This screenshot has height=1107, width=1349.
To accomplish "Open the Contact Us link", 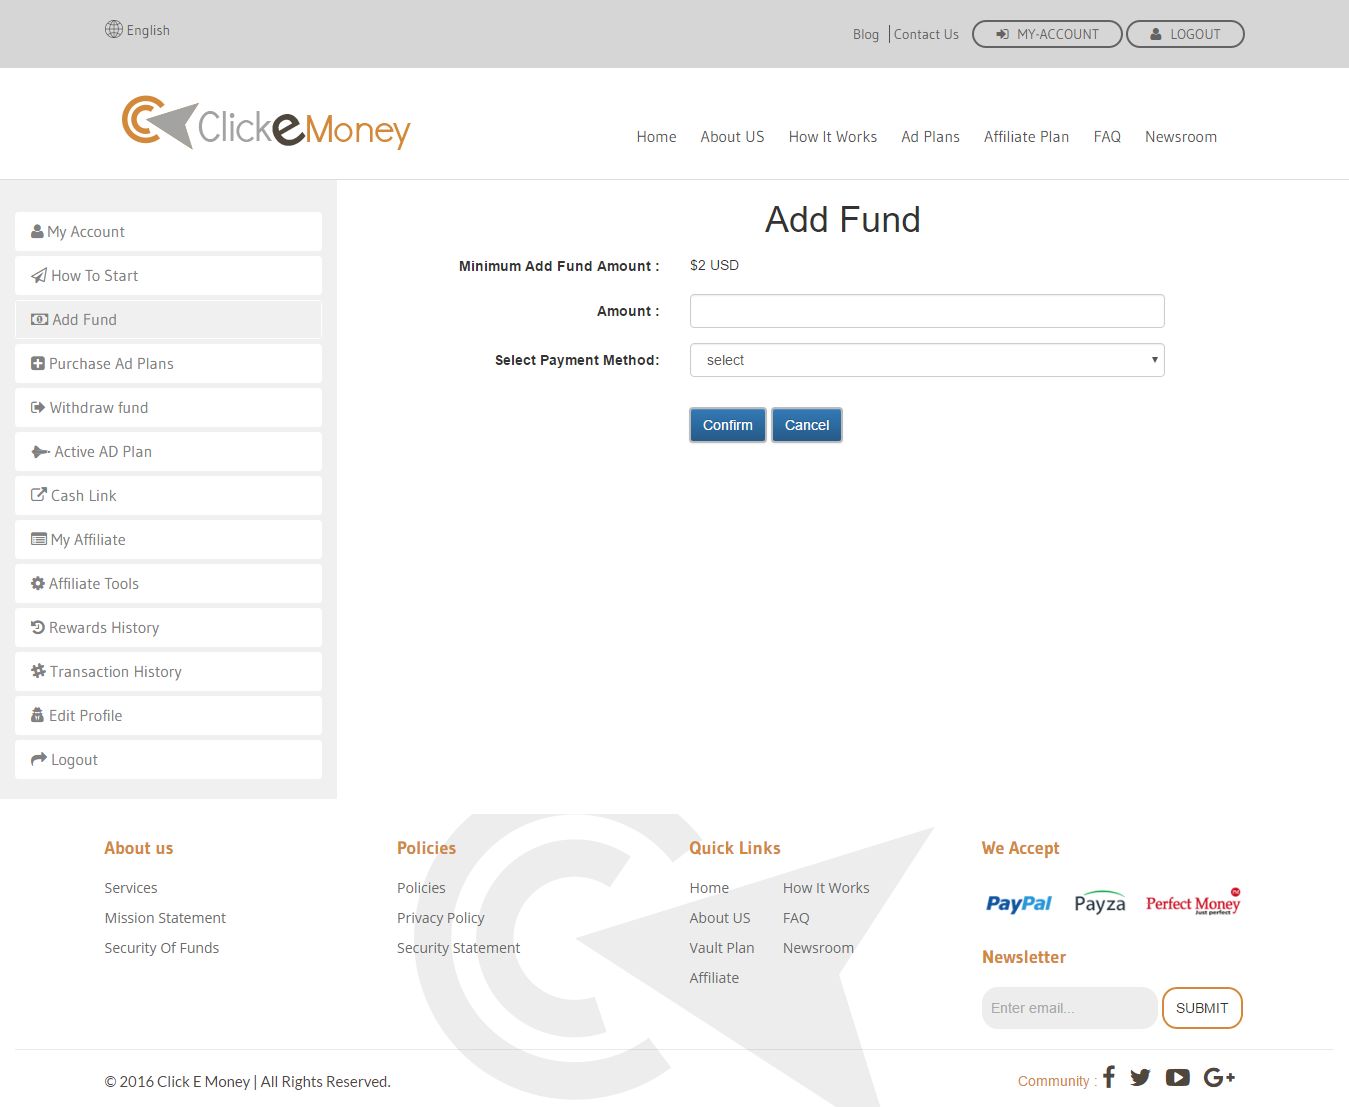I will 926,34.
